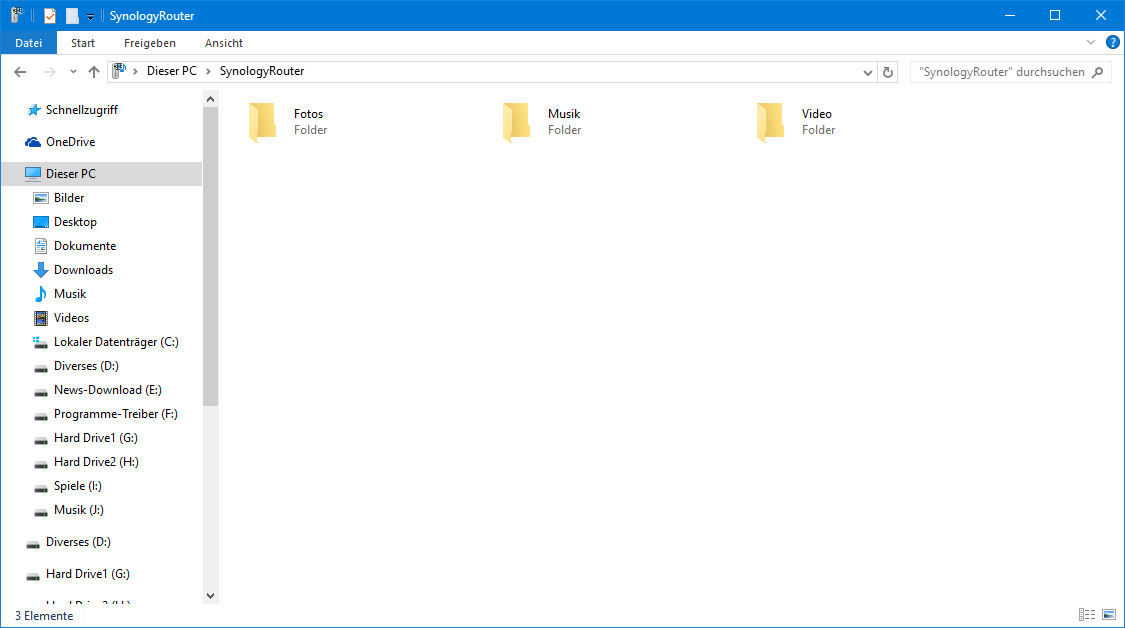This screenshot has height=628, width=1125.
Task: Switch to the Start ribbon tab
Action: (83, 43)
